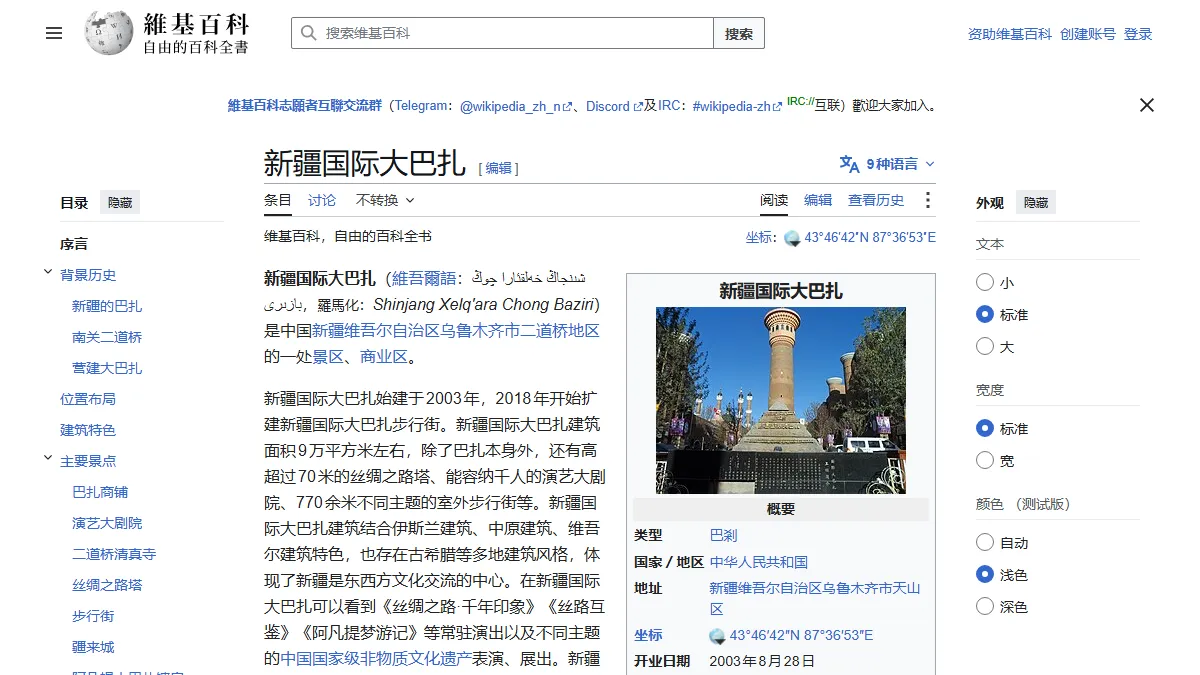Click the 坐标 label link in infobox
1200x675 pixels.
coord(648,636)
